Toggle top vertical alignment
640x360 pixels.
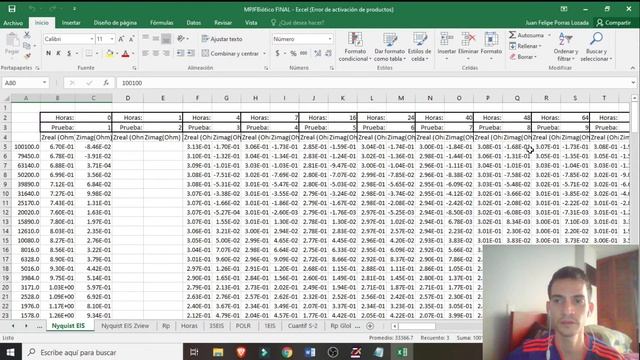click(146, 39)
